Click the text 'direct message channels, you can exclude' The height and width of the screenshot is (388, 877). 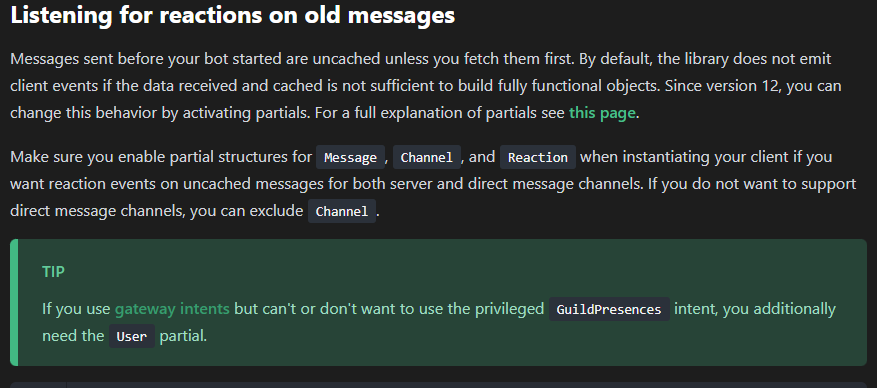[x=157, y=211]
